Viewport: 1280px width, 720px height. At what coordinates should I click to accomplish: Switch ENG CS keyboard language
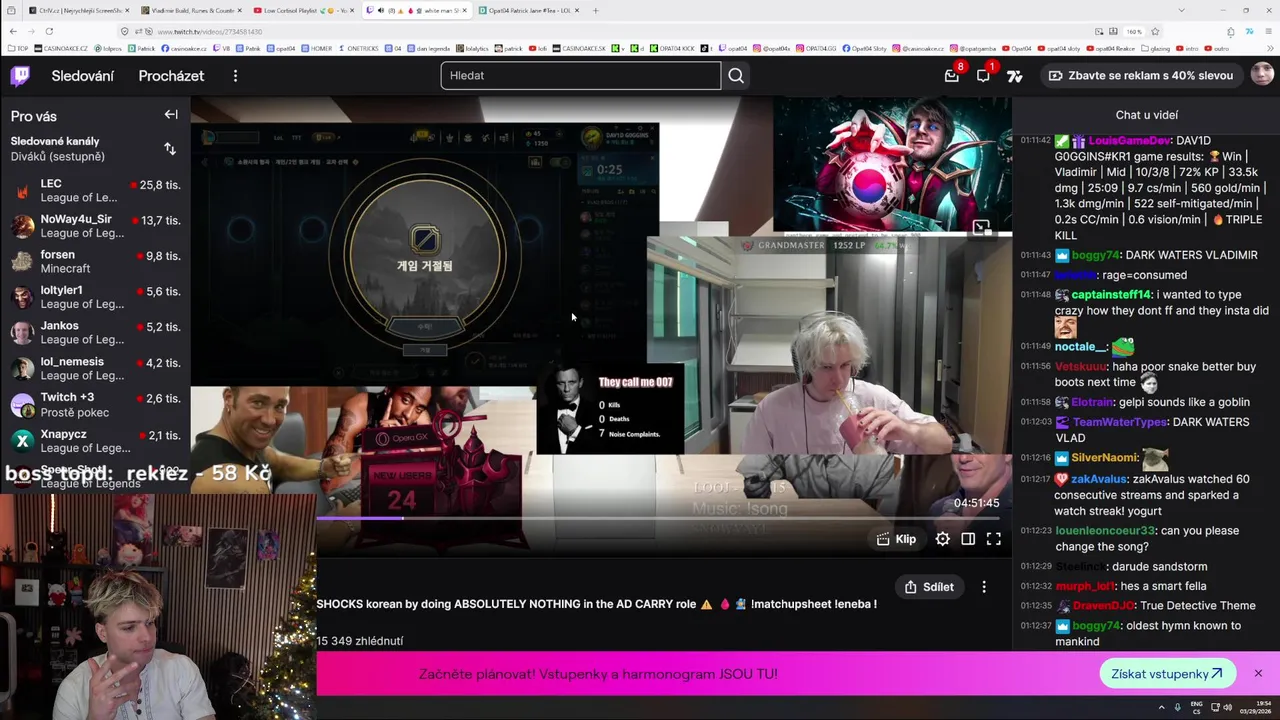pyautogui.click(x=1197, y=707)
